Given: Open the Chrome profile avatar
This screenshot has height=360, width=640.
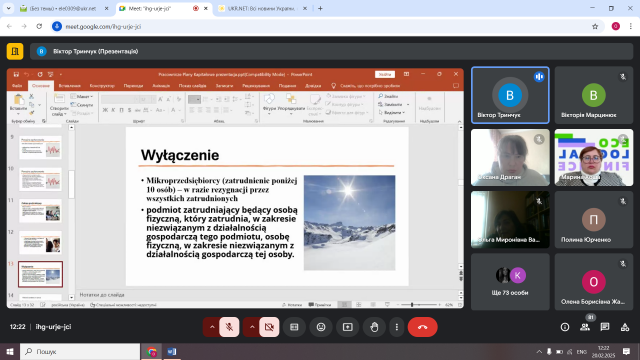Looking at the screenshot, I should click(616, 27).
